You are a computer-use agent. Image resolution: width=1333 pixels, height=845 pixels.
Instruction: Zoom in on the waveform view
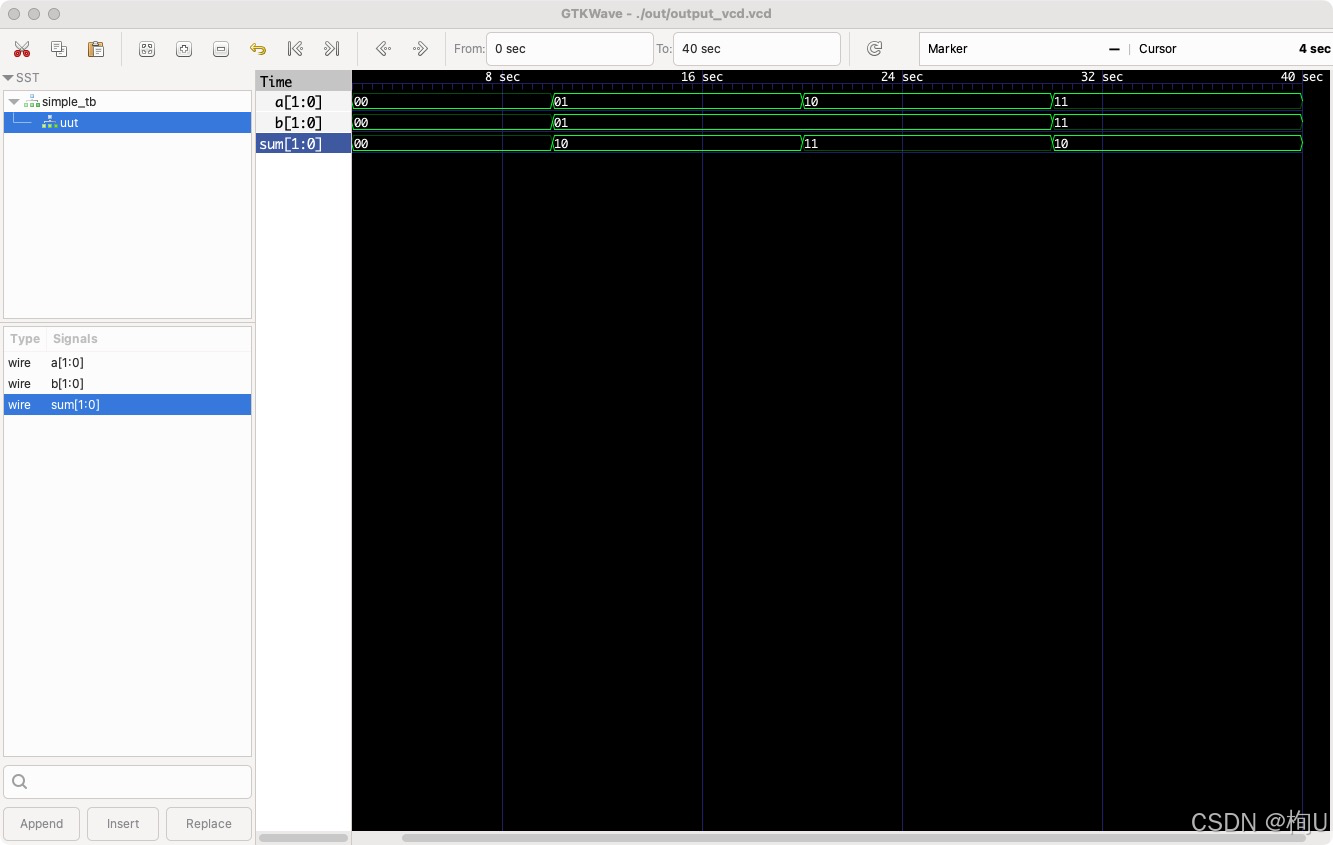pos(183,48)
